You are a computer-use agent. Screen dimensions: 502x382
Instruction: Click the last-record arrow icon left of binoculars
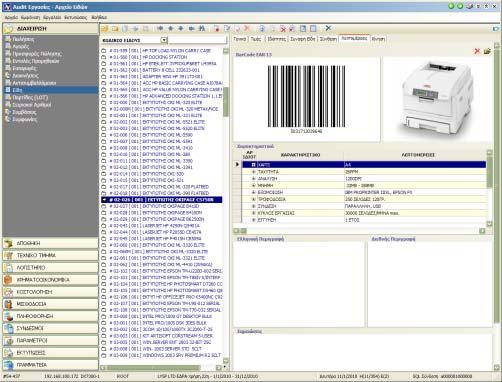tap(191, 29)
